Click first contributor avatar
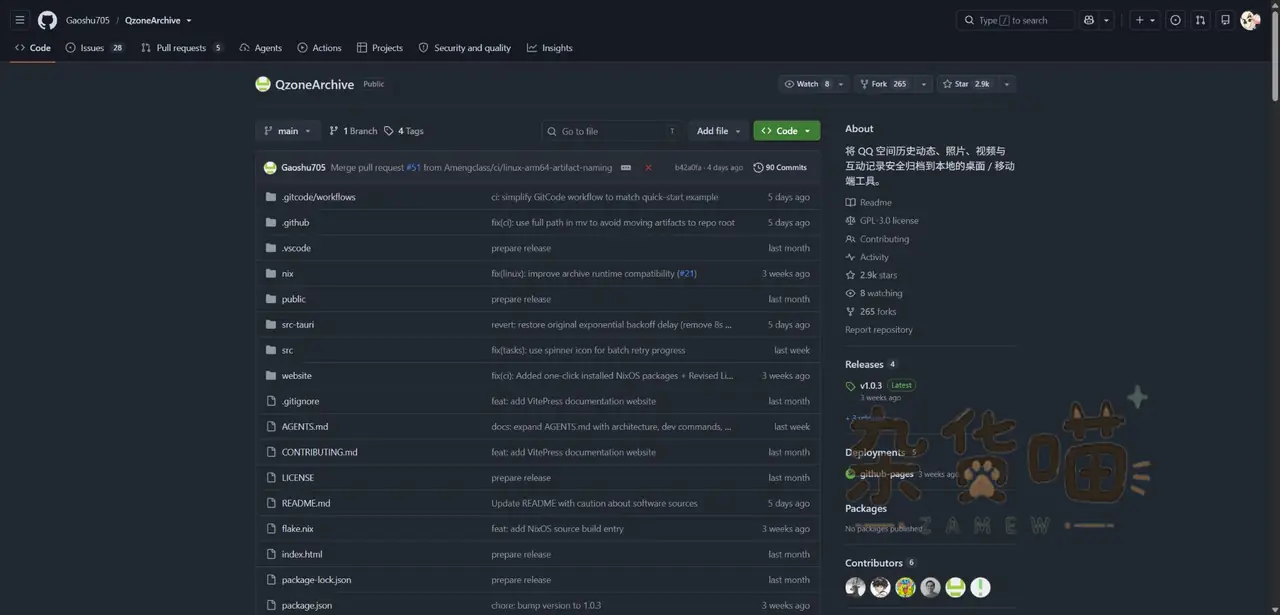Image resolution: width=1280 pixels, height=615 pixels. (855, 587)
